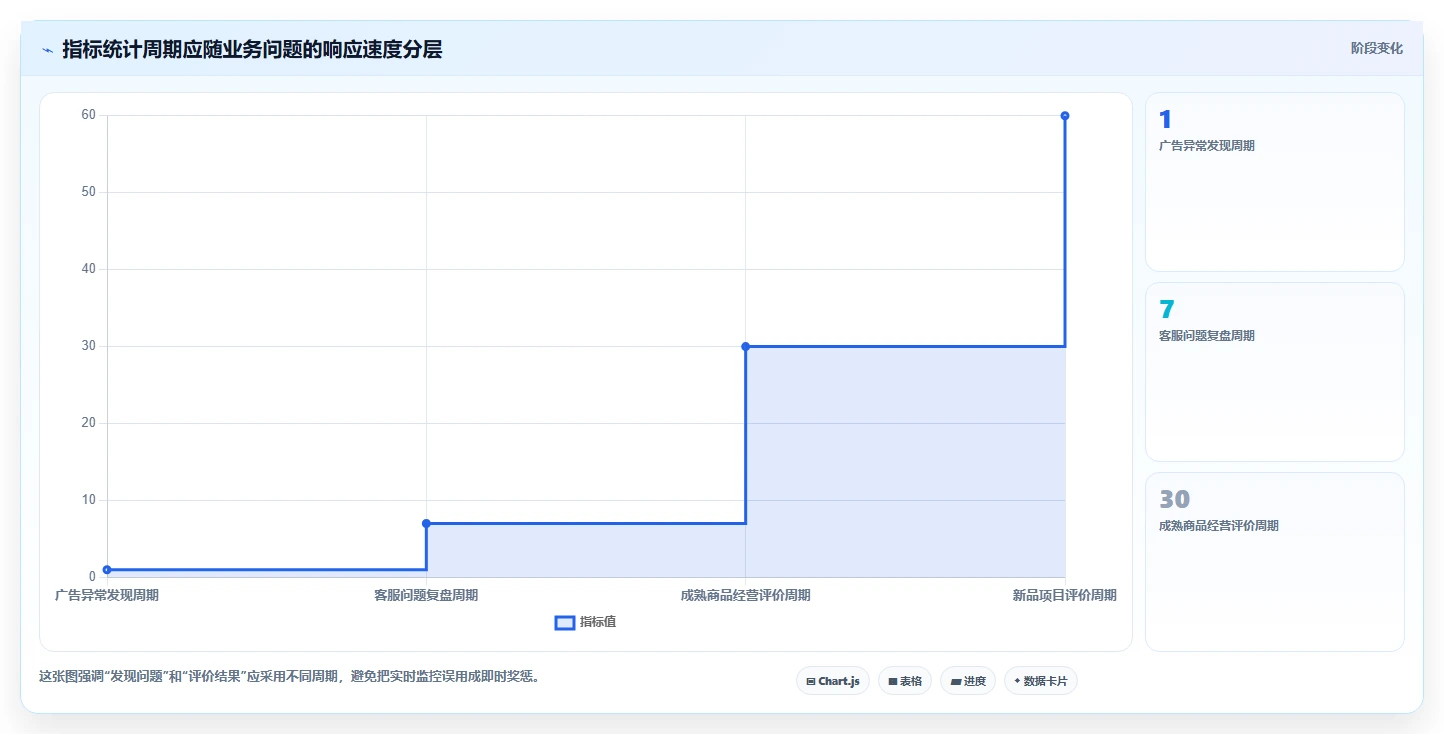Click the 表格 chip icon

point(892,681)
